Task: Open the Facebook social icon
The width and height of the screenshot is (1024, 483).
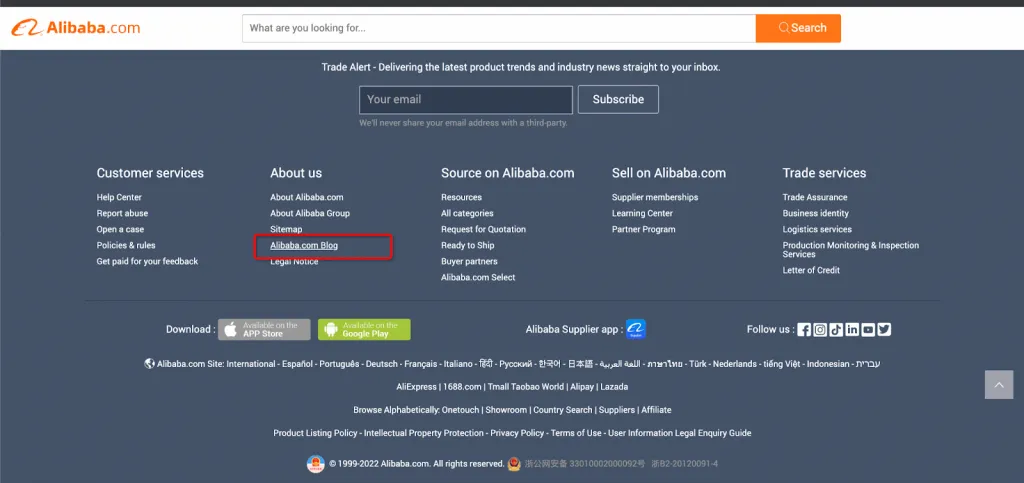Action: coord(804,330)
